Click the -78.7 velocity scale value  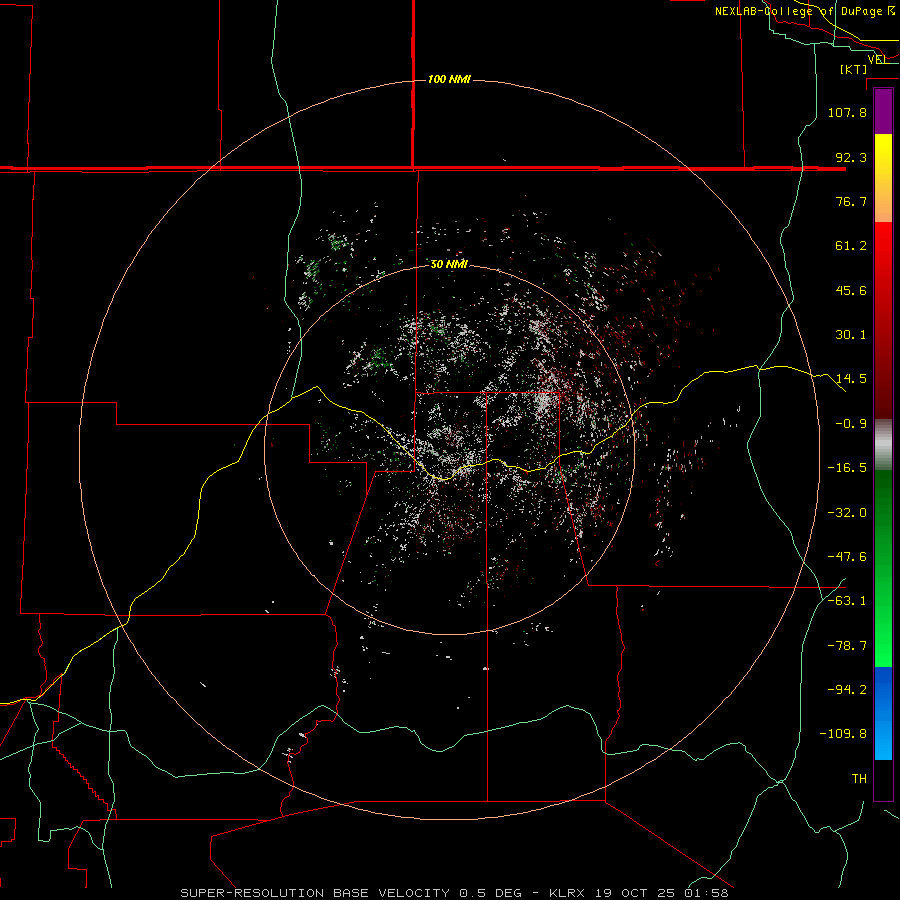[x=847, y=646]
